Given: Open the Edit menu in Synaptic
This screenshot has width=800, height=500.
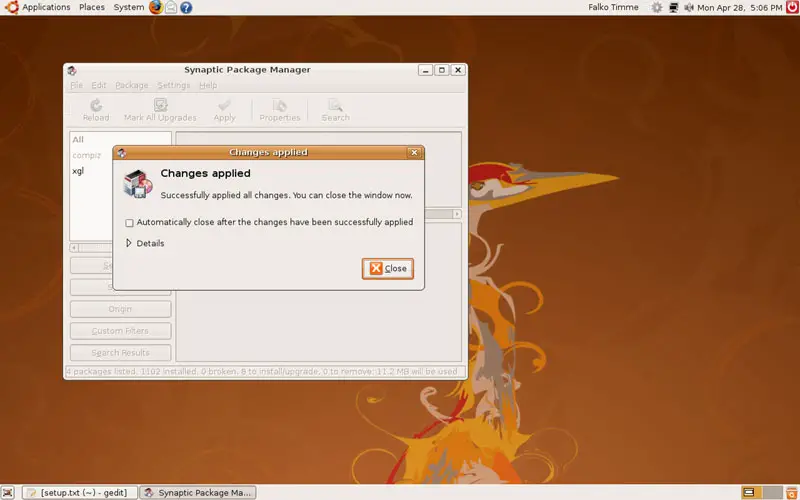Looking at the screenshot, I should (x=98, y=85).
